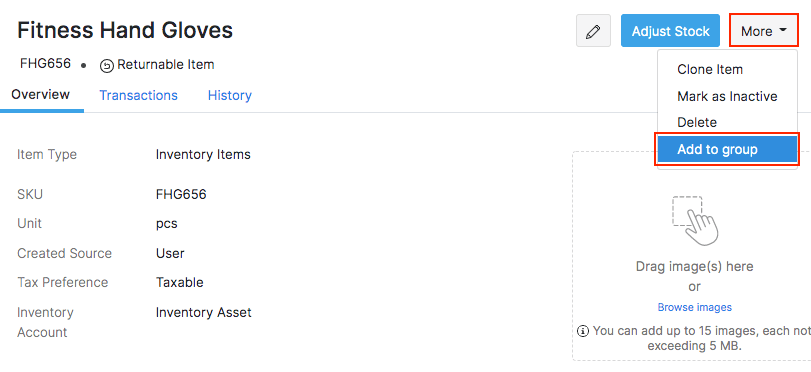Image resolution: width=811 pixels, height=372 pixels.
Task: Open the More dropdown menu
Action: (763, 31)
